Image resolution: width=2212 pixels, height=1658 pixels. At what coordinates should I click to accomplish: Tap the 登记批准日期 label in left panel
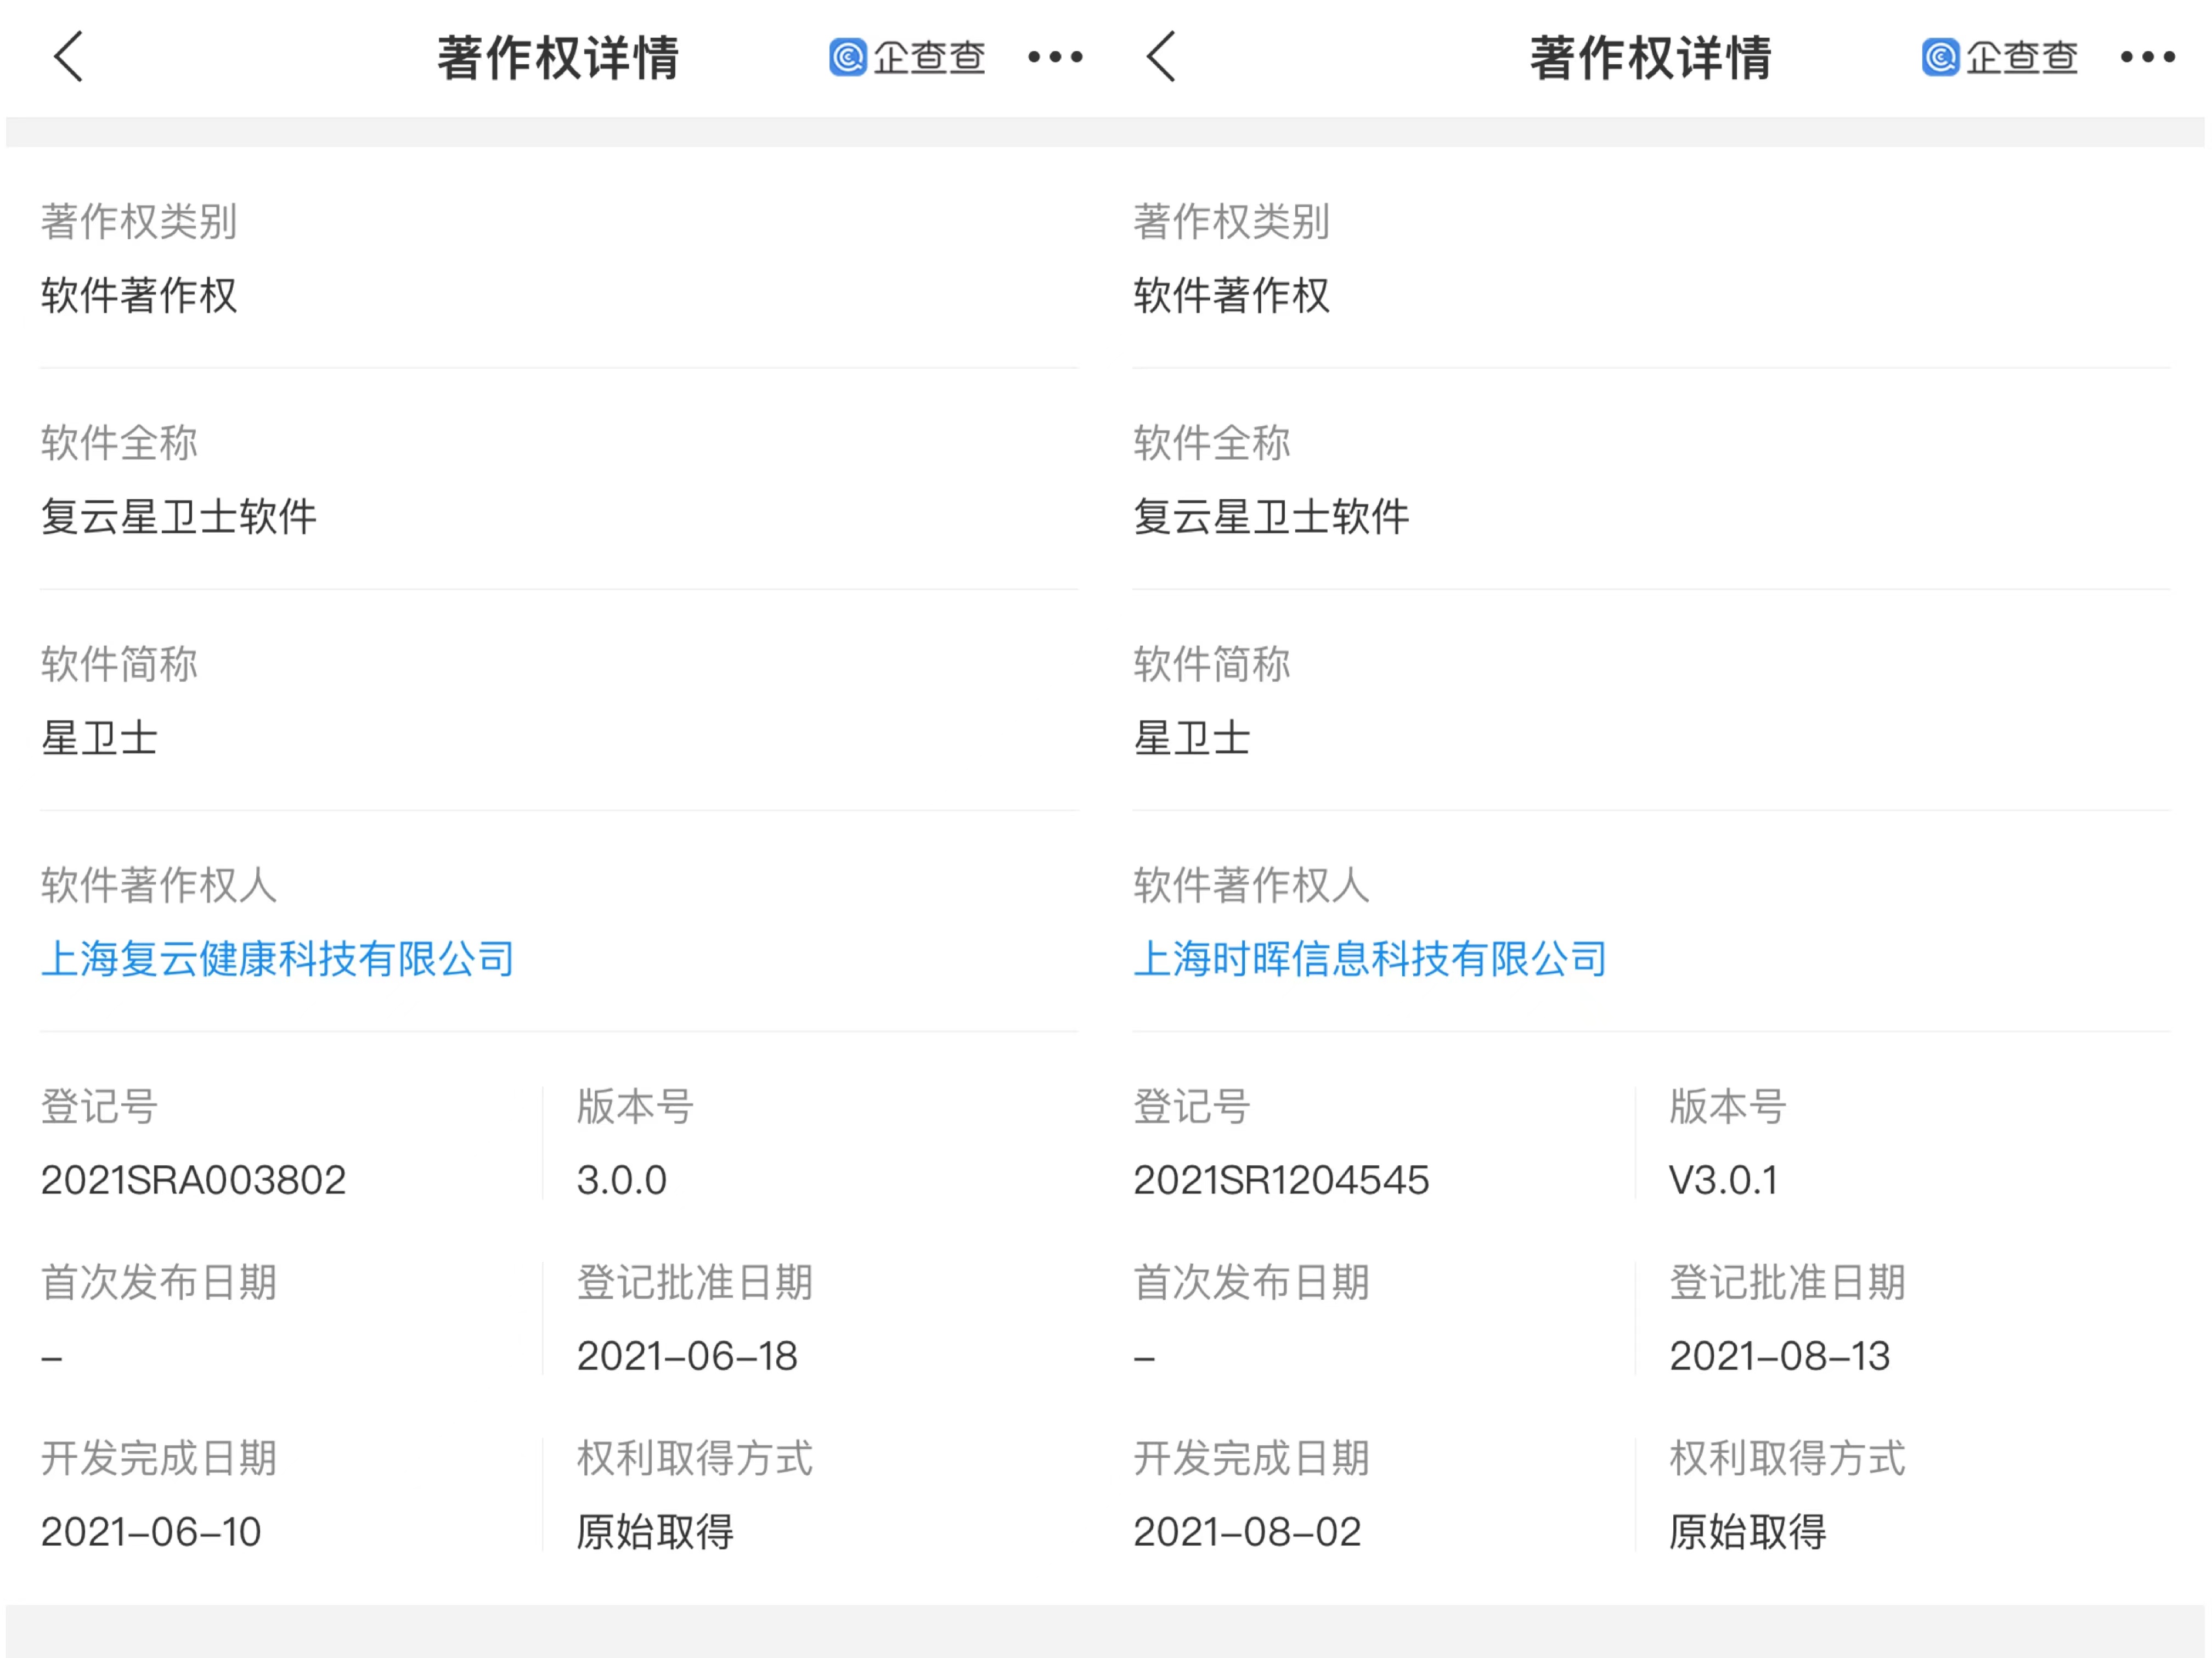pyautogui.click(x=695, y=1282)
